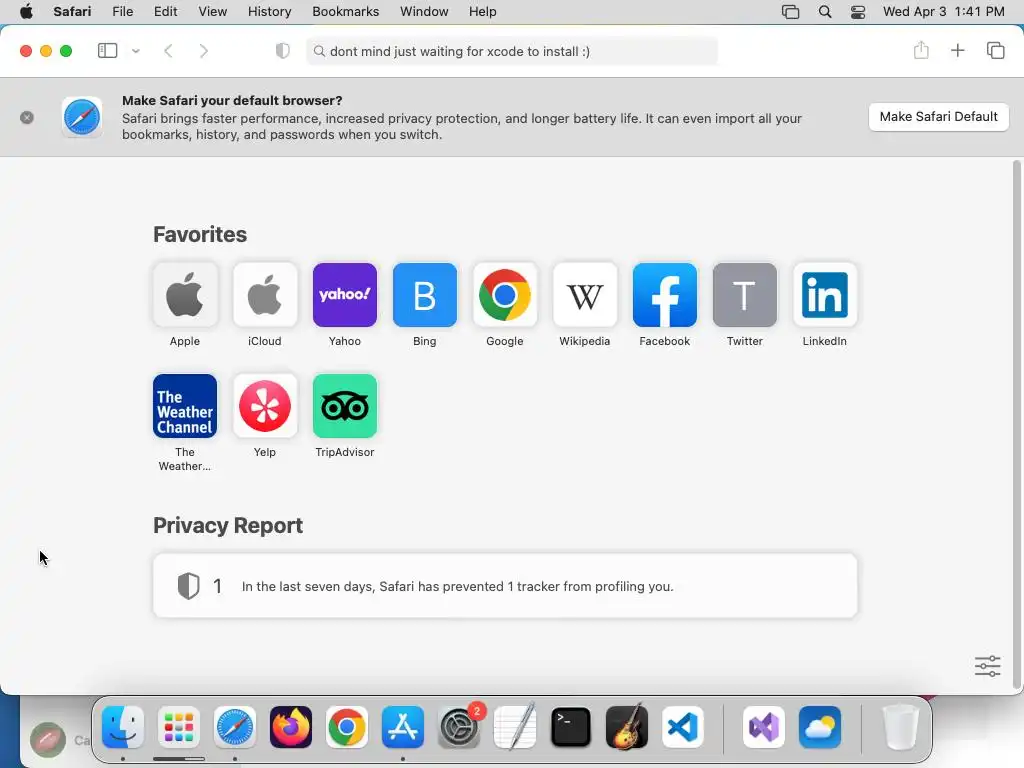Expand the tab group dropdown arrow
This screenshot has height=768, width=1024.
point(136,51)
